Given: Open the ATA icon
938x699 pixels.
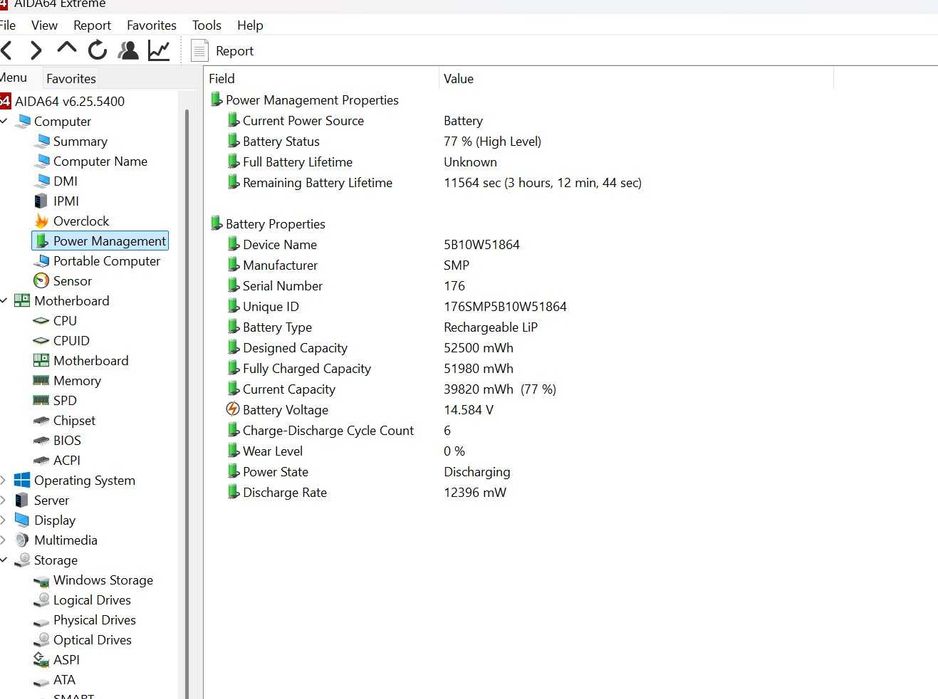Looking at the screenshot, I should click(x=41, y=680).
